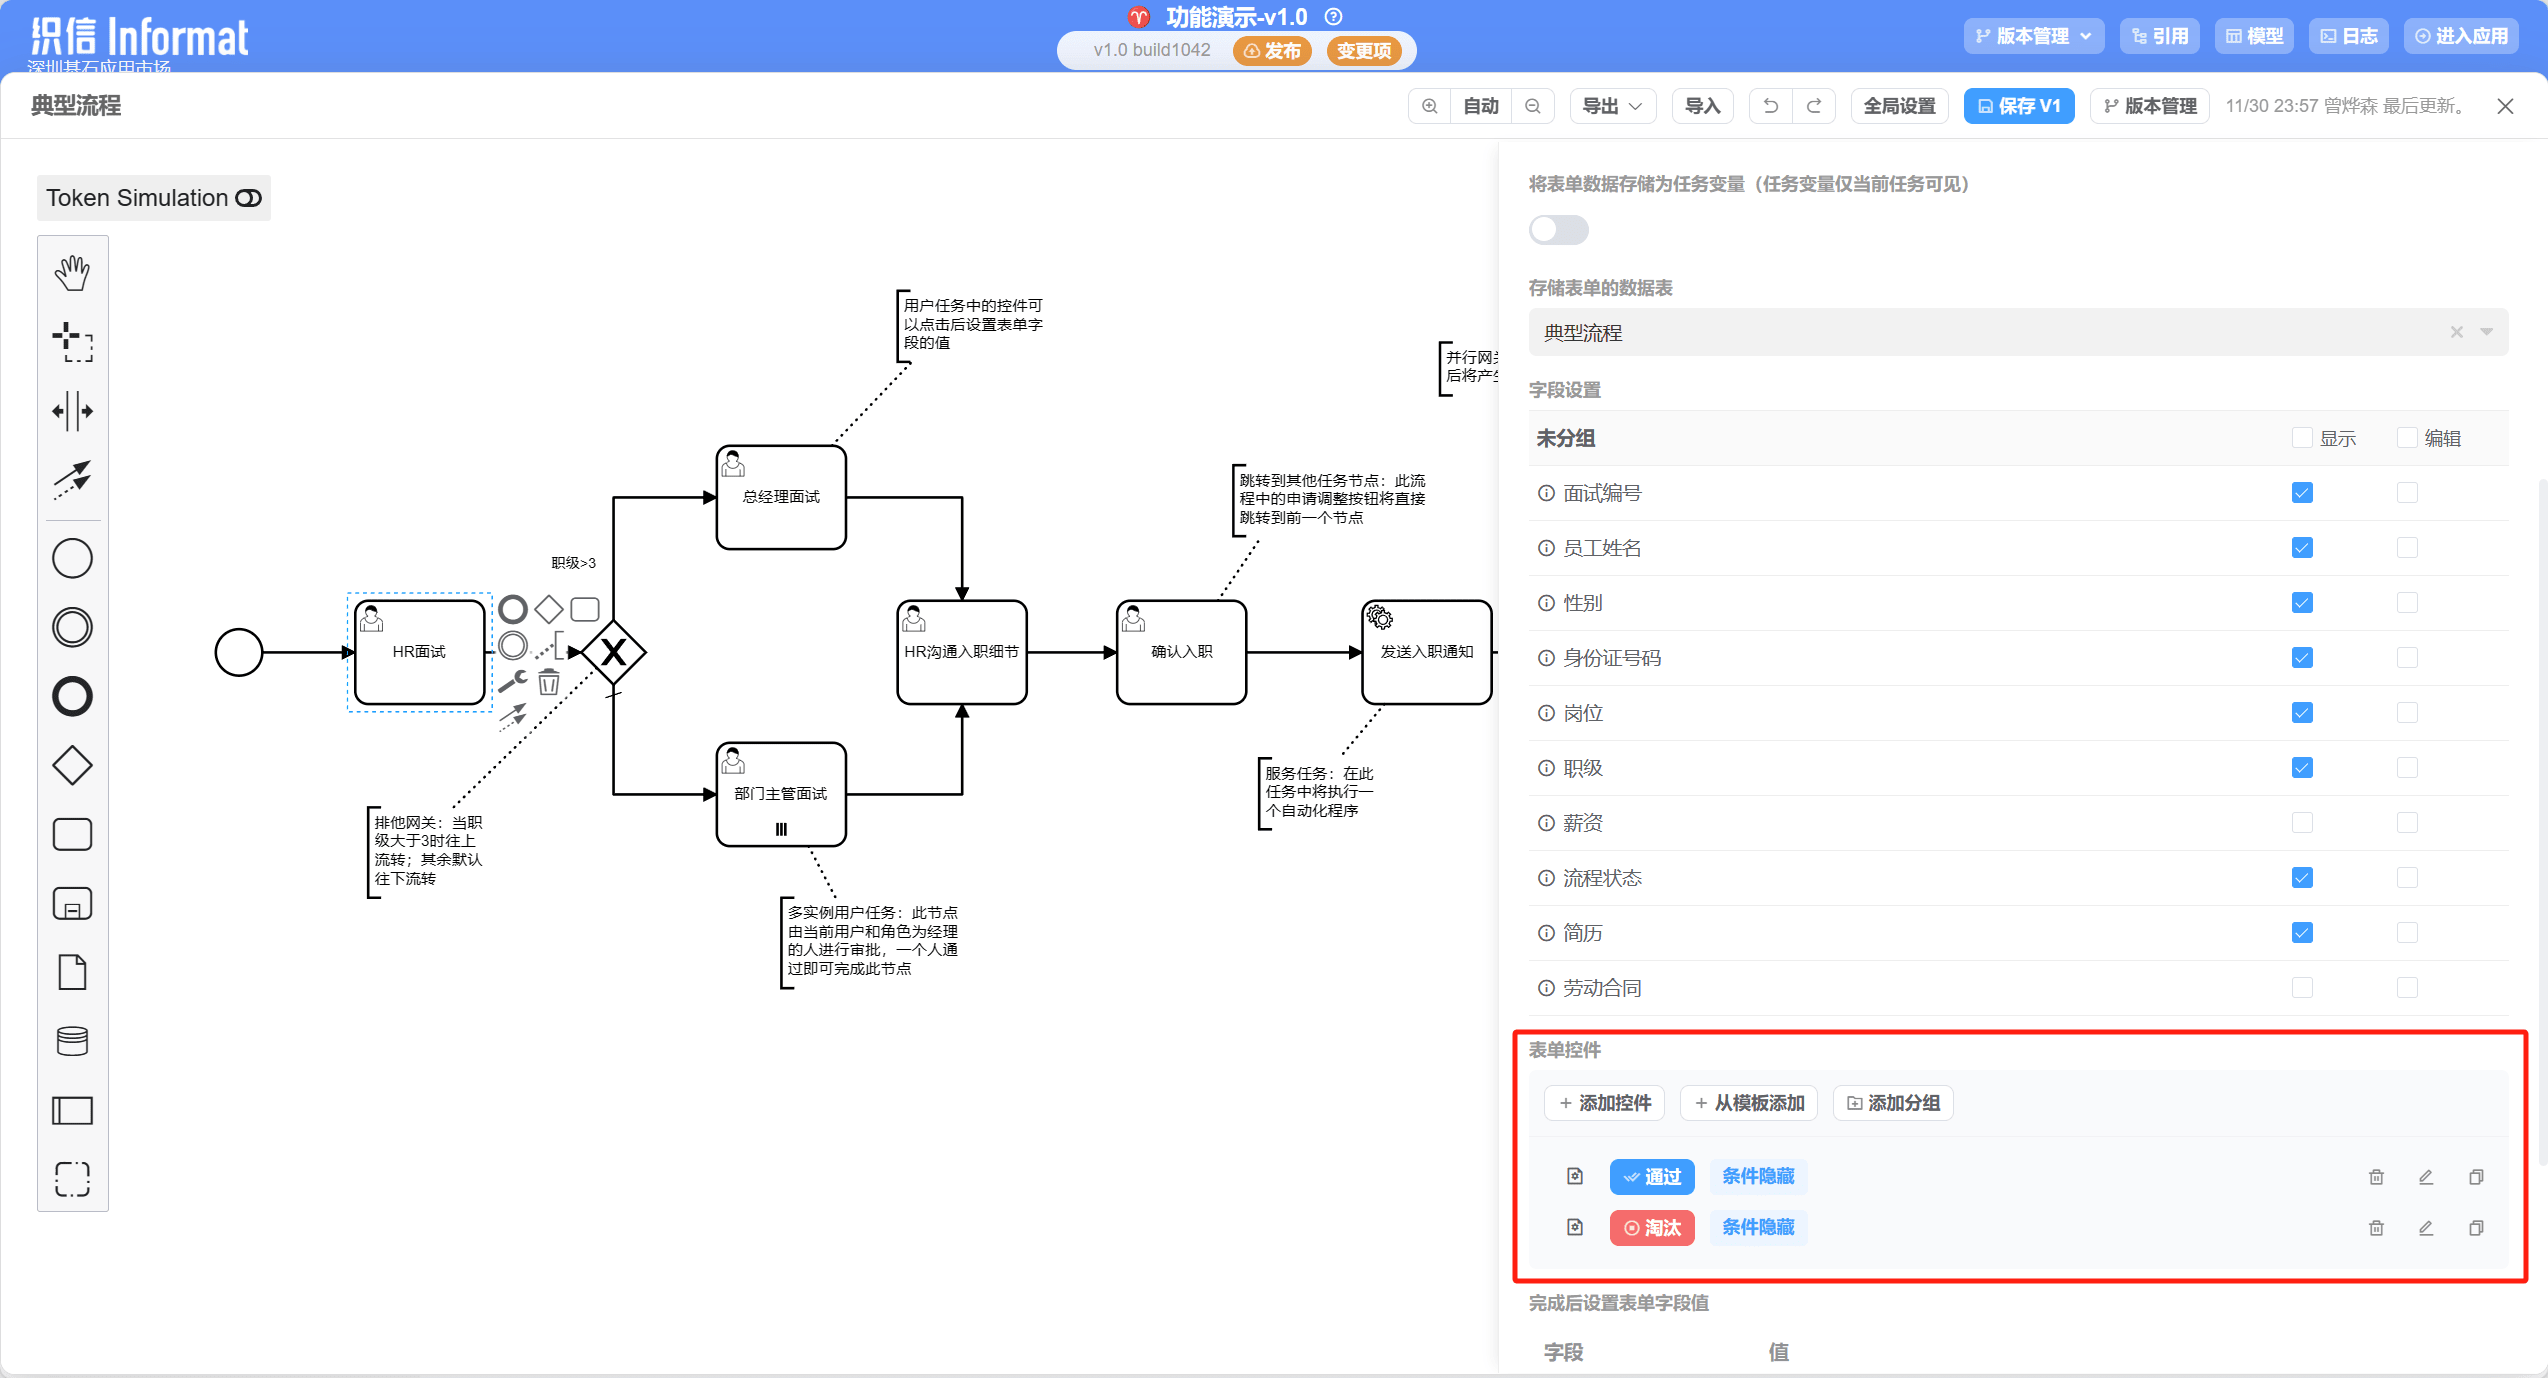
Task: Toggle the Token Simulation switch
Action: 248,198
